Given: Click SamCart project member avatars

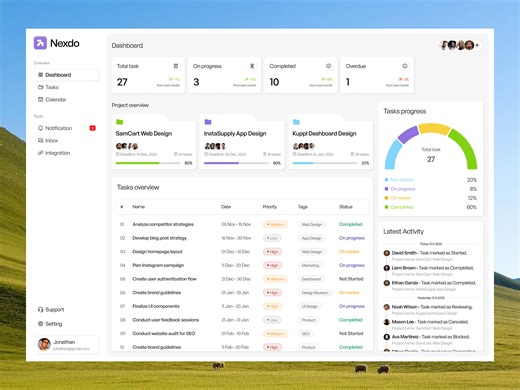Looking at the screenshot, I should [127, 146].
